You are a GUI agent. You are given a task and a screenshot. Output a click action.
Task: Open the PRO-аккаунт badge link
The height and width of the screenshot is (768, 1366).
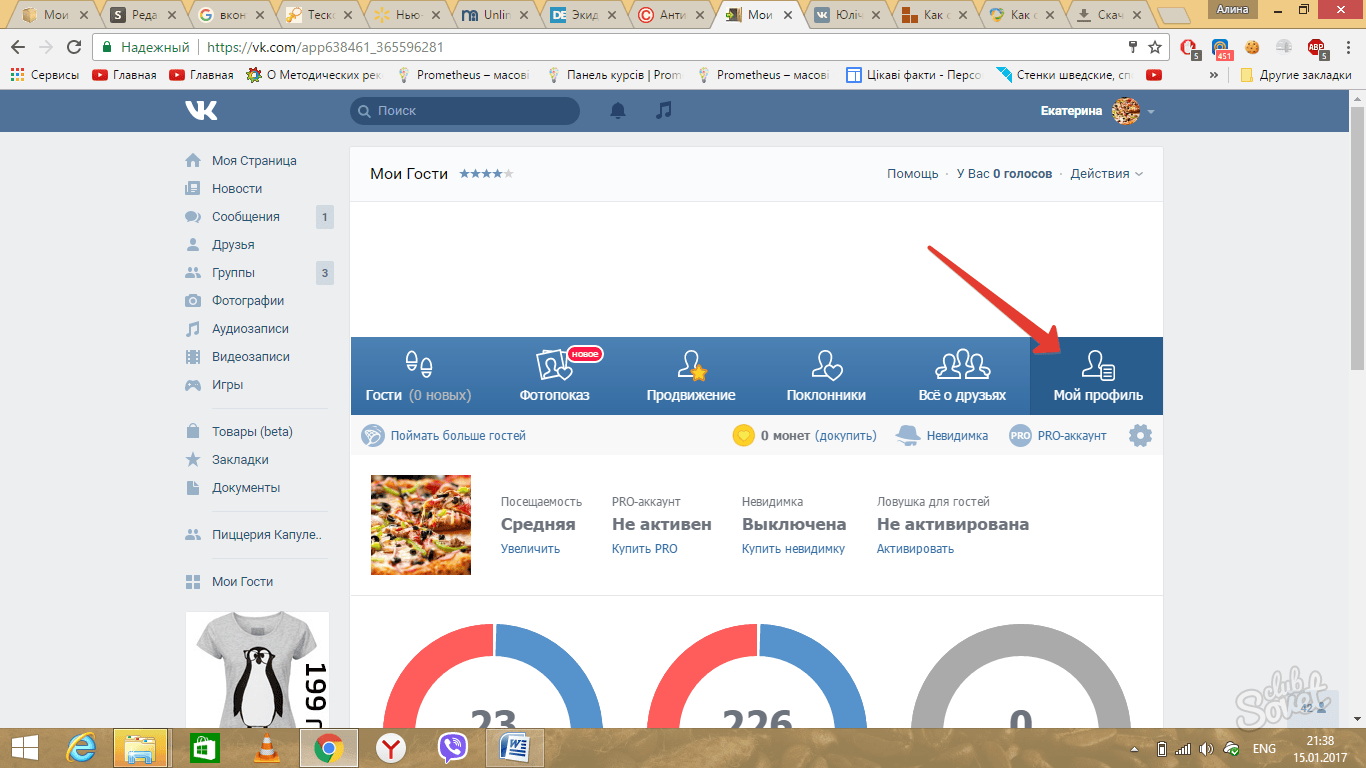(1058, 436)
